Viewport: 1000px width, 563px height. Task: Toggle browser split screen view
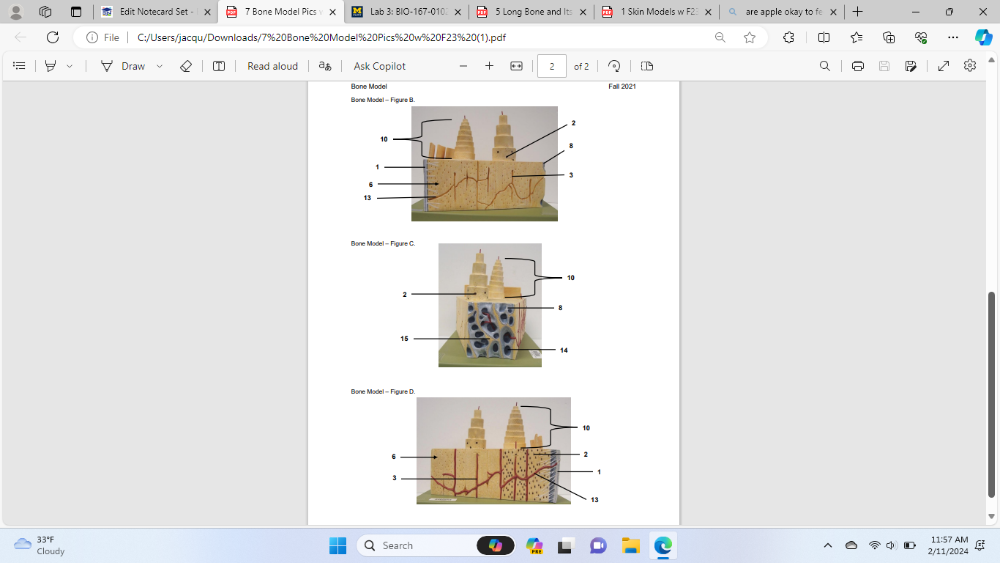[x=823, y=37]
